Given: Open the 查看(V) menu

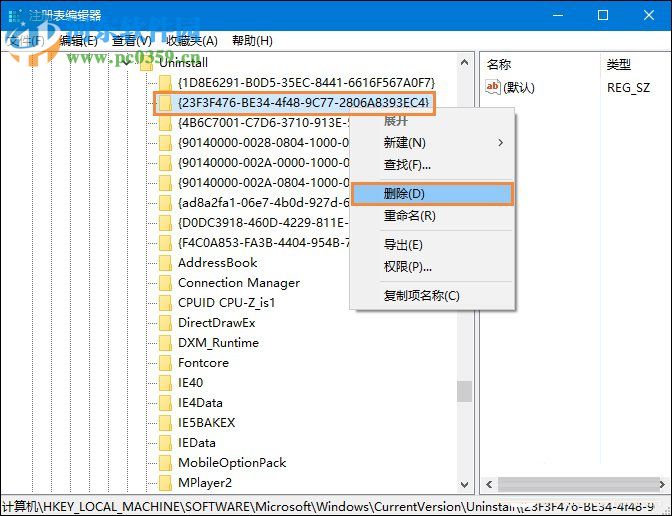Looking at the screenshot, I should [x=132, y=41].
